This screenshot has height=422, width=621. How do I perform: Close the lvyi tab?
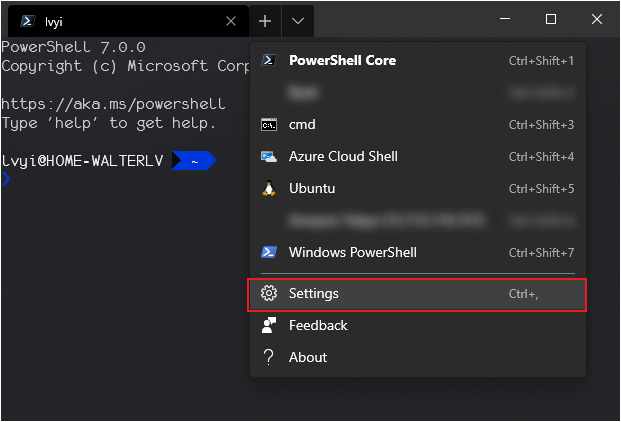pyautogui.click(x=232, y=20)
